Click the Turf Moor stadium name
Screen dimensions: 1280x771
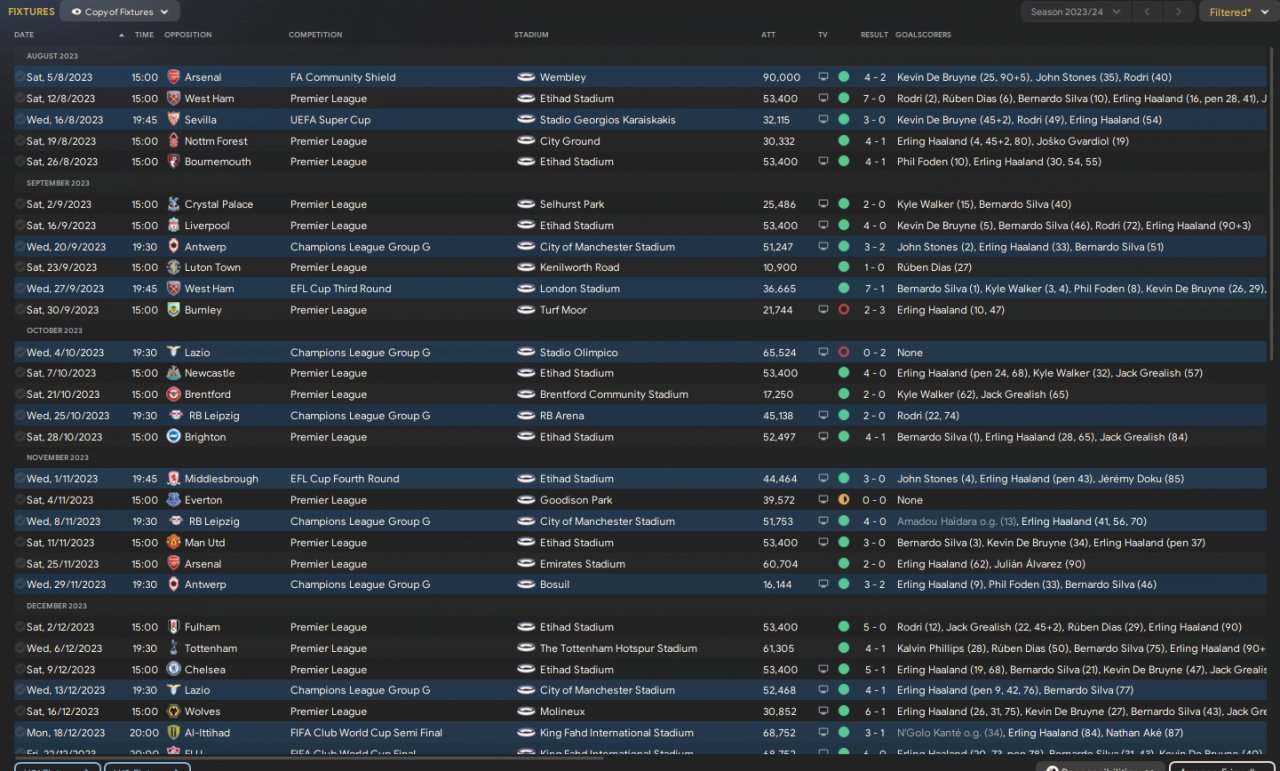563,310
